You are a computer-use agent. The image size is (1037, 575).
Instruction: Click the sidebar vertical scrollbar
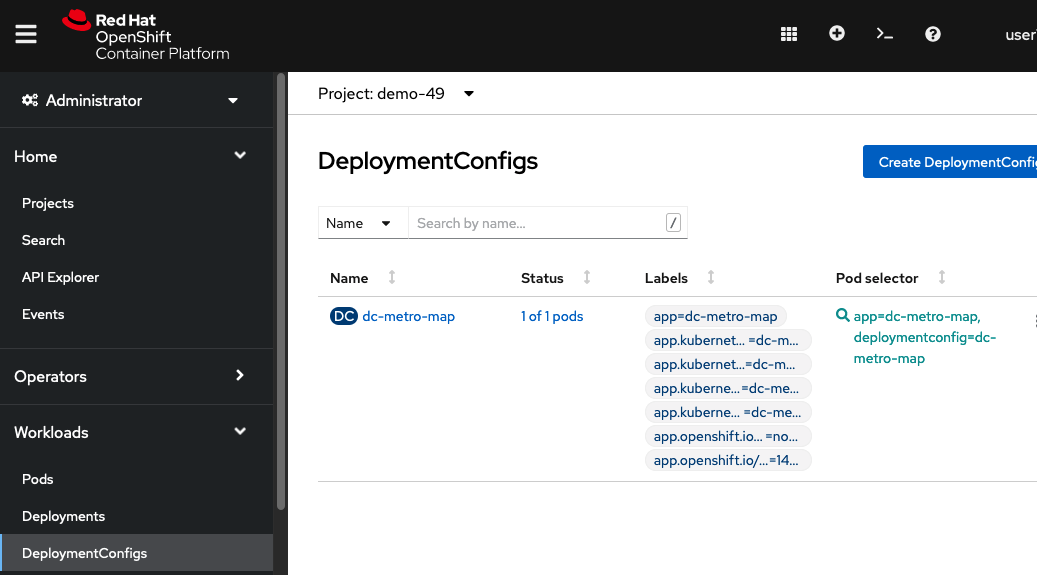pyautogui.click(x=280, y=291)
